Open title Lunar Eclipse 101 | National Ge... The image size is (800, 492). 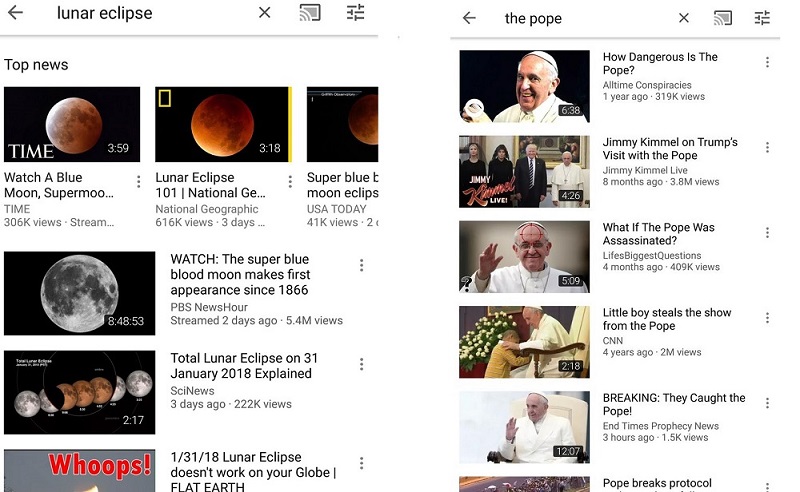tap(210, 185)
